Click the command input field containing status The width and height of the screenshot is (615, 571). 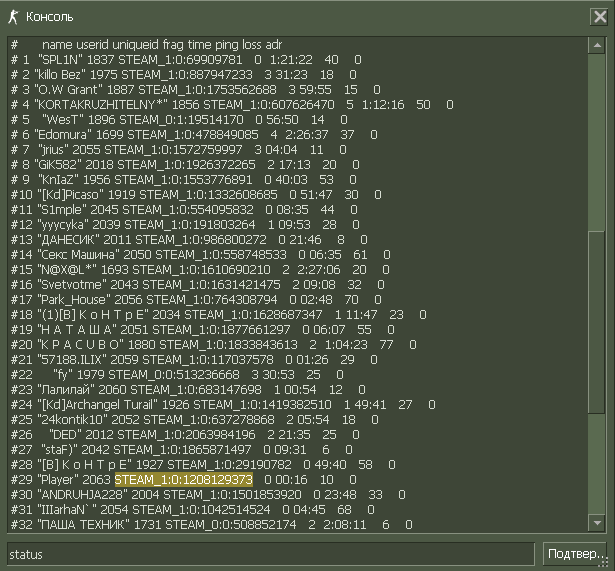270,553
